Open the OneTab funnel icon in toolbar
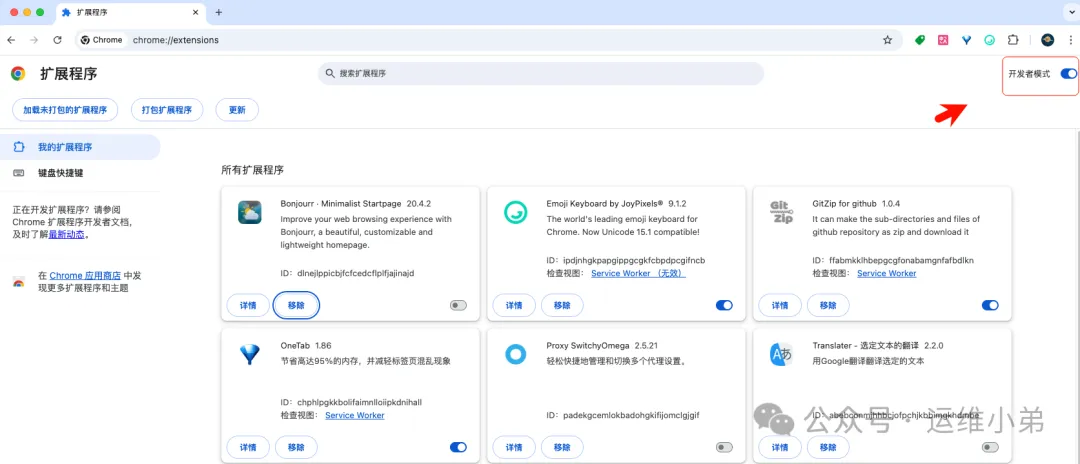This screenshot has width=1080, height=464. 966,40
